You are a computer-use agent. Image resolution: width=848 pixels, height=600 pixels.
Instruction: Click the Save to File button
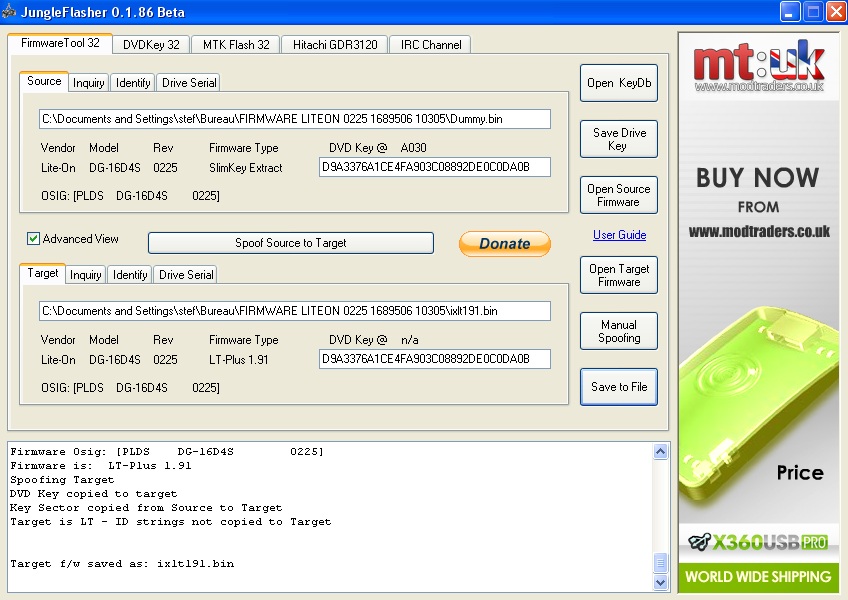point(619,387)
